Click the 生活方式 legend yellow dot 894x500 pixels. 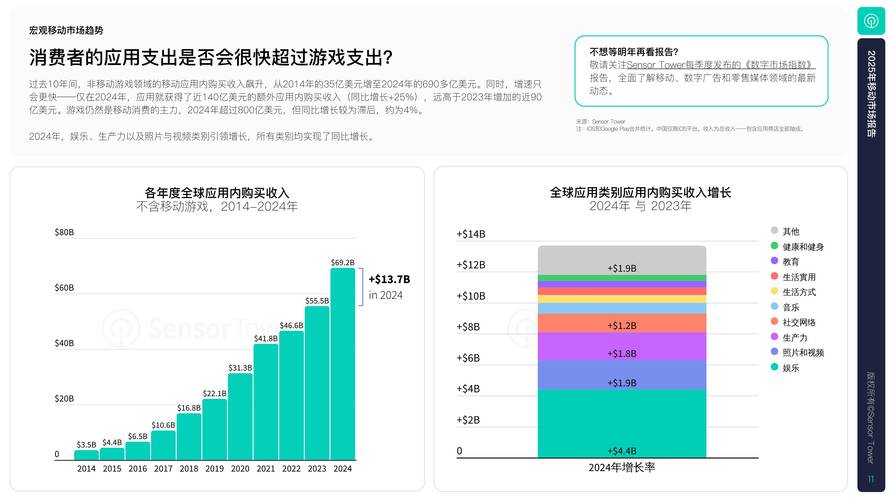(774, 292)
